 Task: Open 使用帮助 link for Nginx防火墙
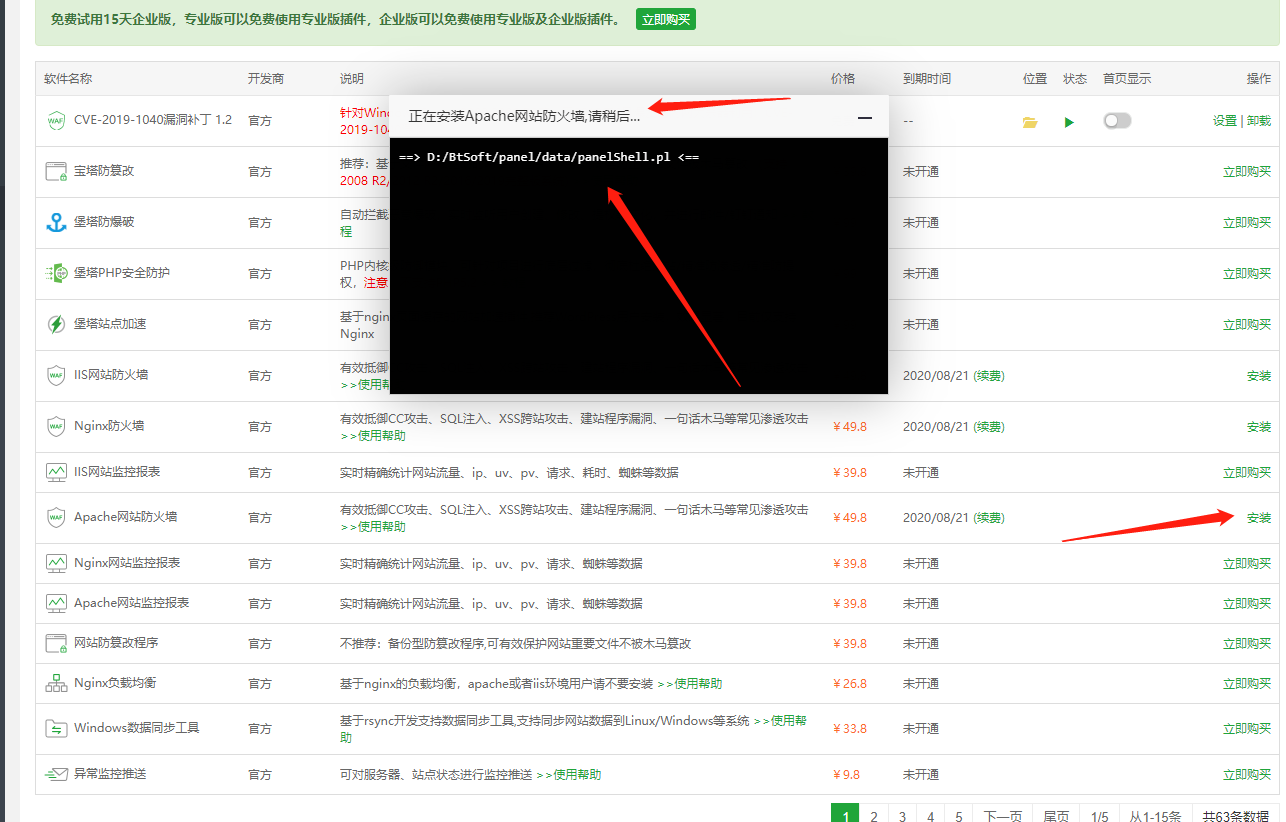(373, 435)
